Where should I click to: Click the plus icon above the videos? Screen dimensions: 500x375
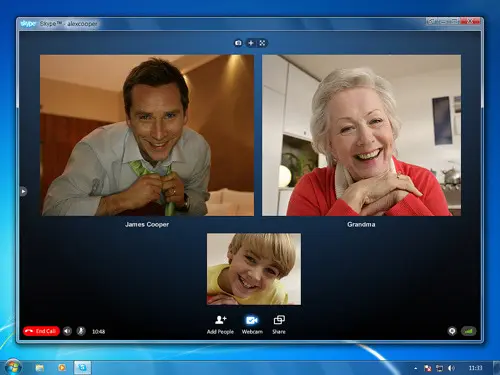pos(251,43)
